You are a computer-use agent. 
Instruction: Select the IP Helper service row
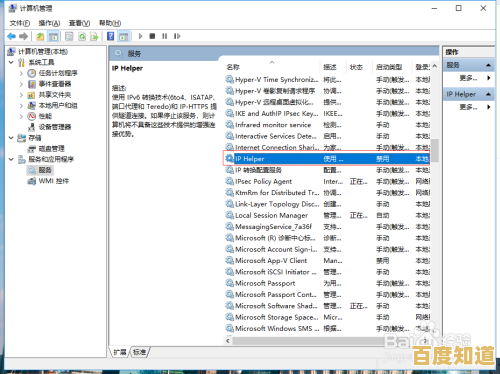[x=327, y=159]
